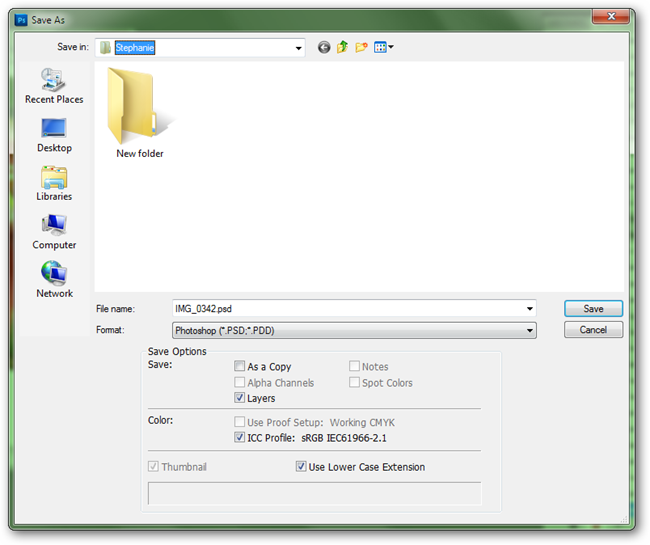Open Recent Places in sidebar
Image resolution: width=650 pixels, height=545 pixels.
[x=54, y=86]
